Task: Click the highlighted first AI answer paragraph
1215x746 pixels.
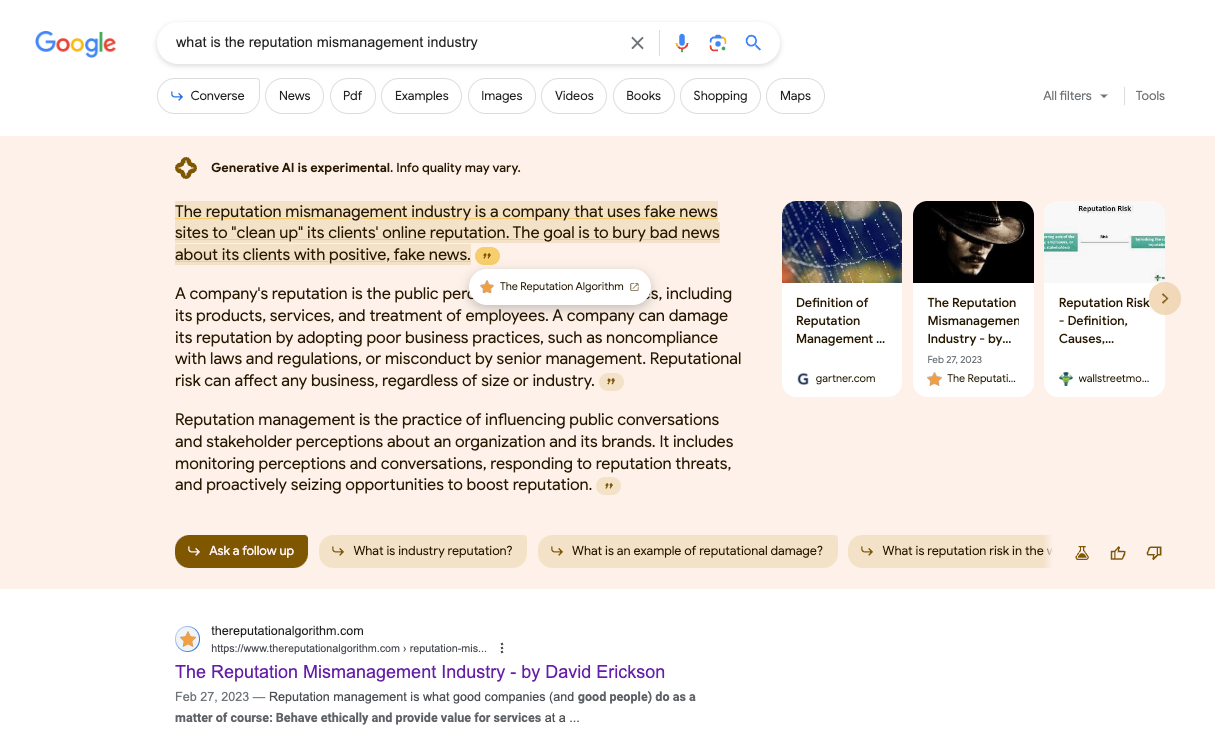Action: [447, 233]
